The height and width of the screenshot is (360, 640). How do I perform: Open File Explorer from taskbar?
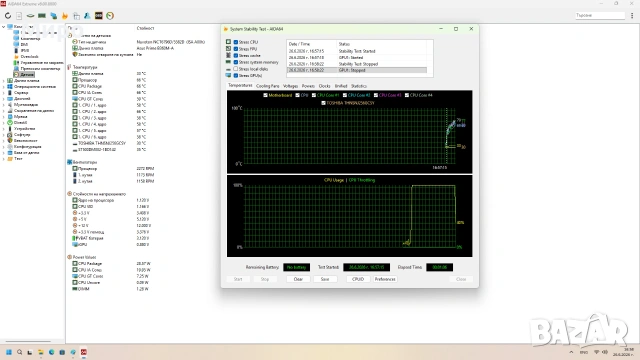click(x=41, y=352)
